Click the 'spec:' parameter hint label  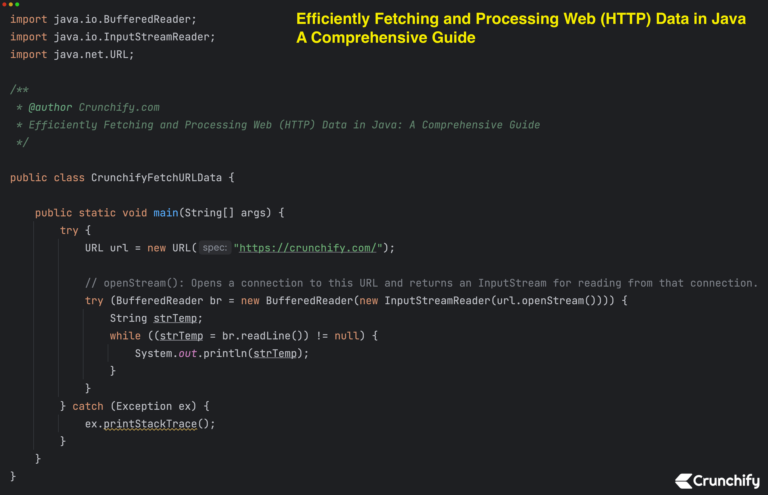pos(214,248)
